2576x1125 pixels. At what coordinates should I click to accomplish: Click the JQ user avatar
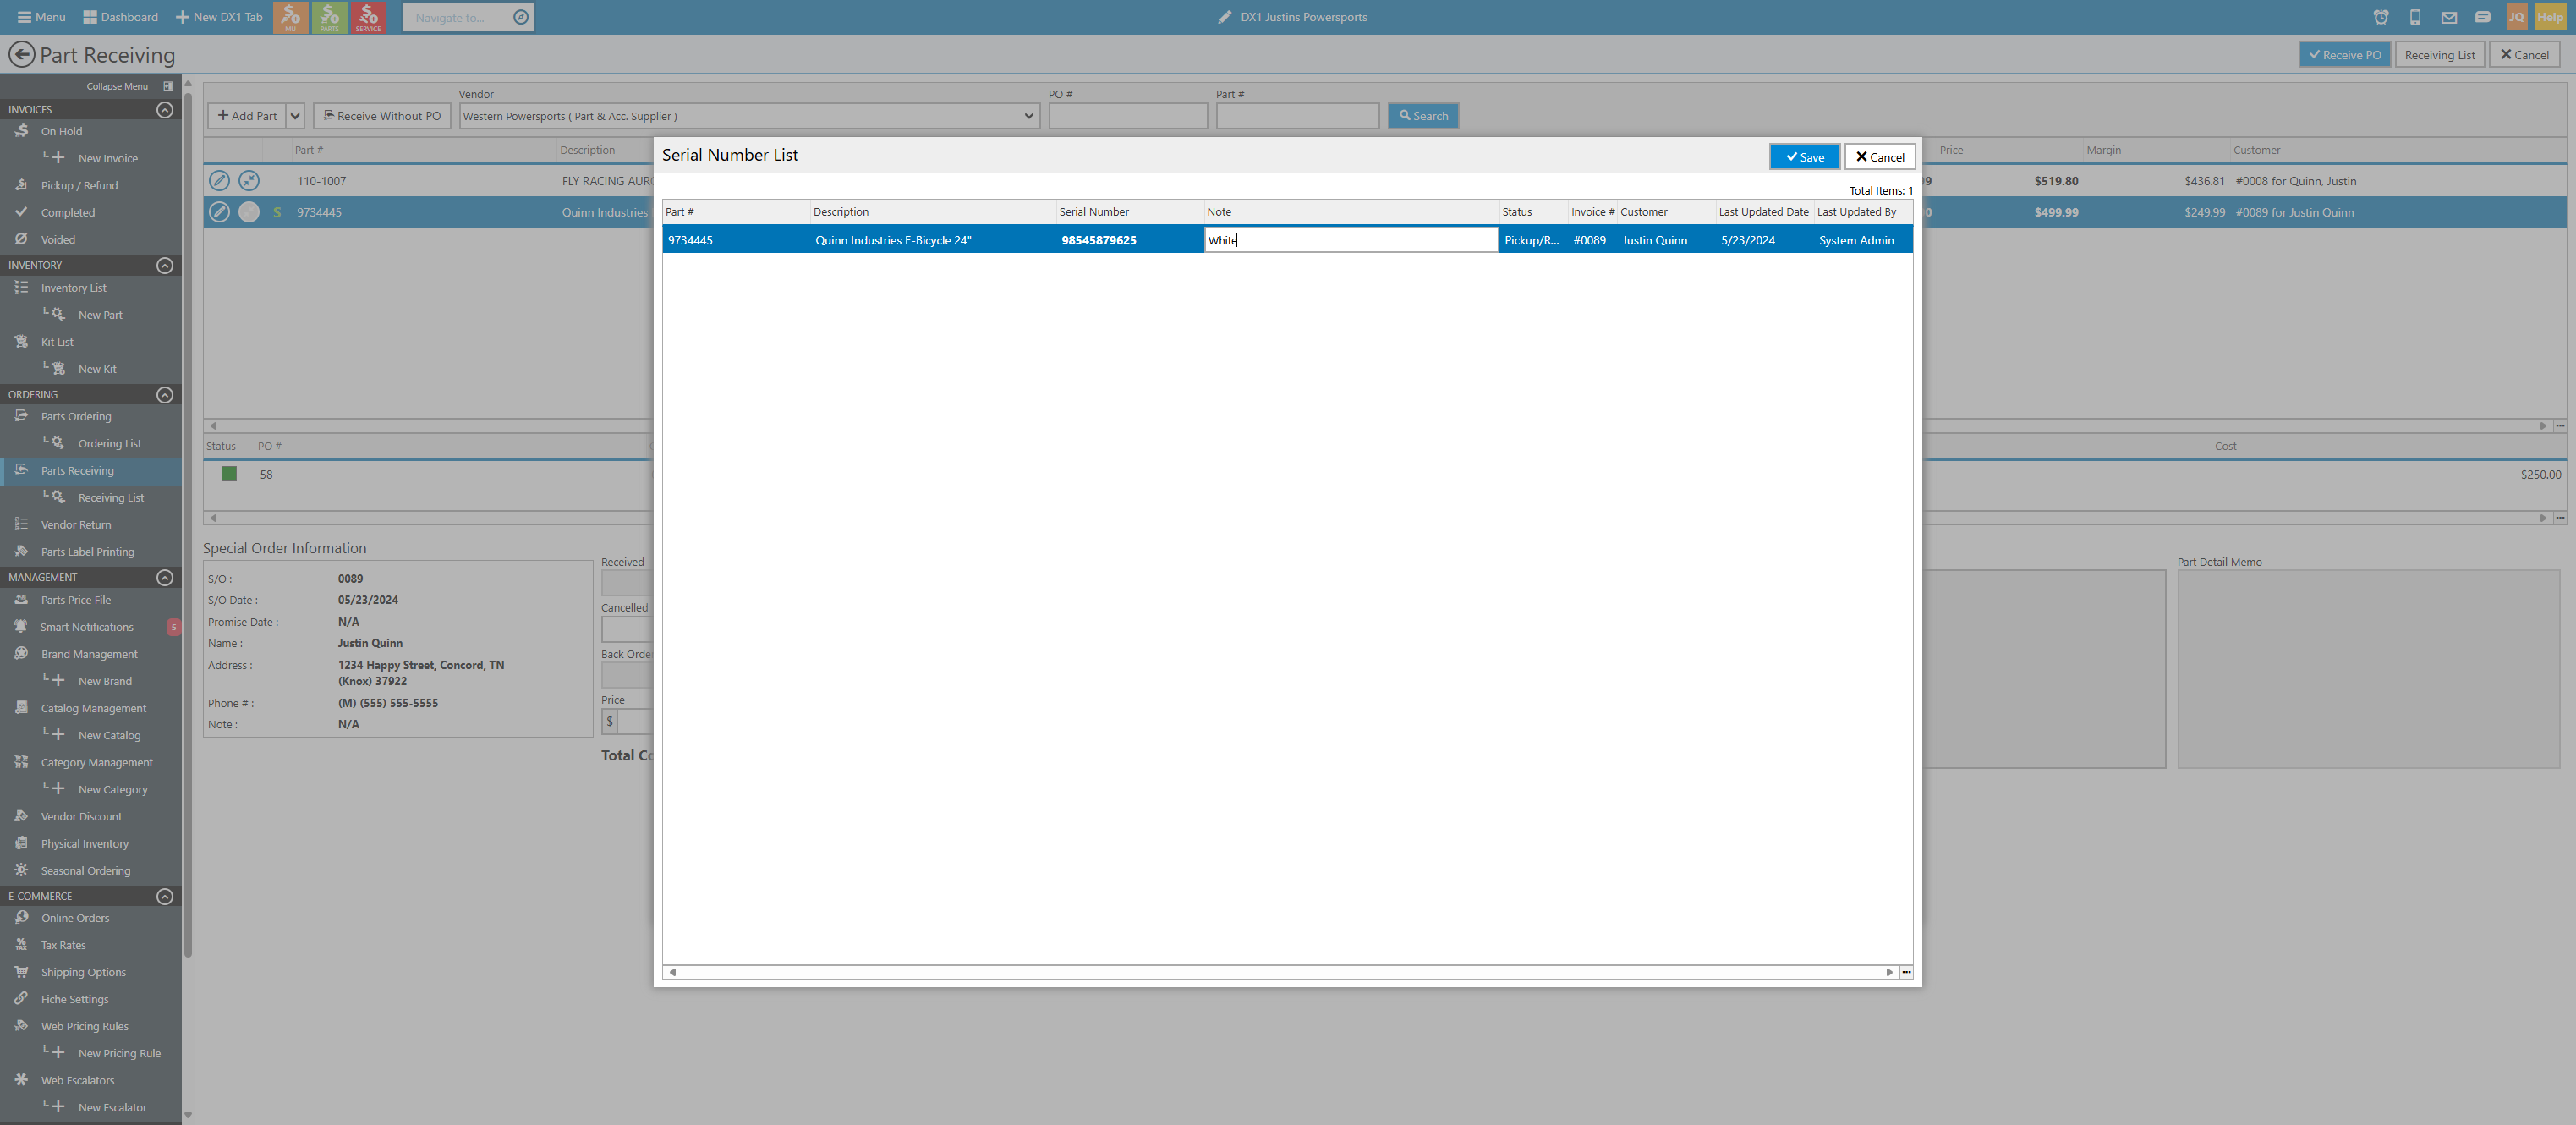tap(2516, 17)
